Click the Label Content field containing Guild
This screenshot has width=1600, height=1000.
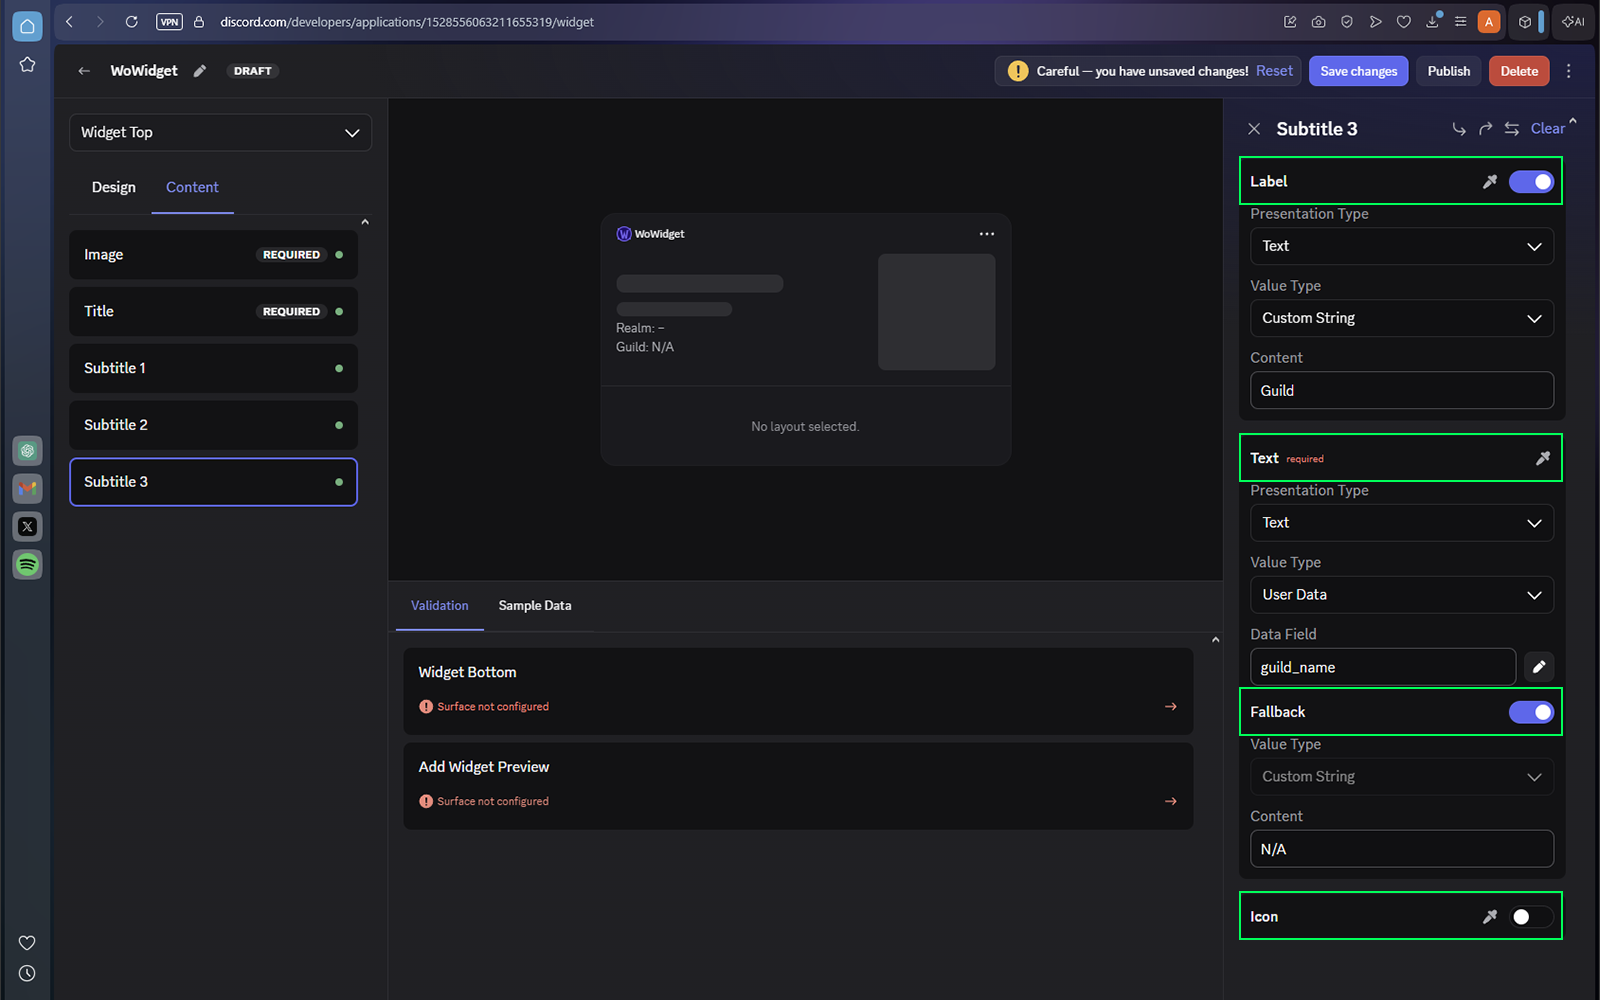[1402, 391]
